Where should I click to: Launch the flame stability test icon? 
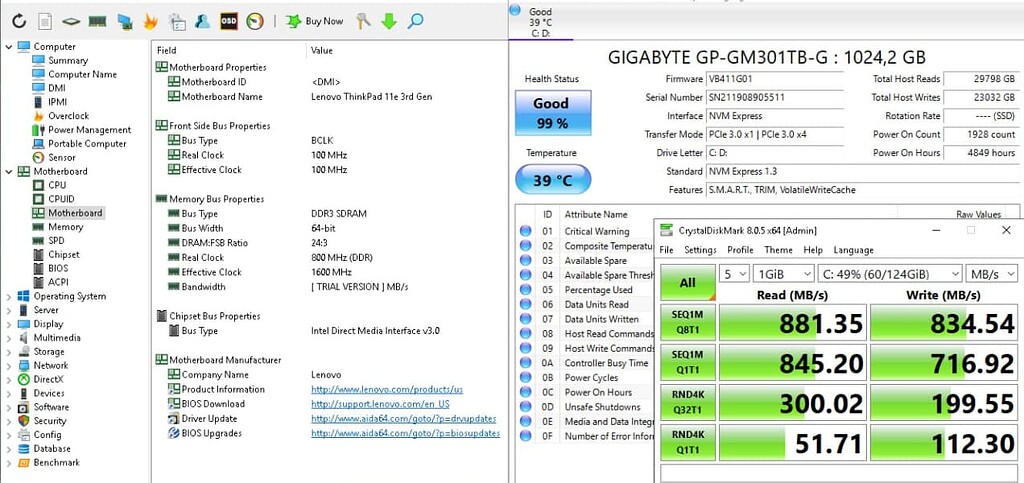pos(150,22)
